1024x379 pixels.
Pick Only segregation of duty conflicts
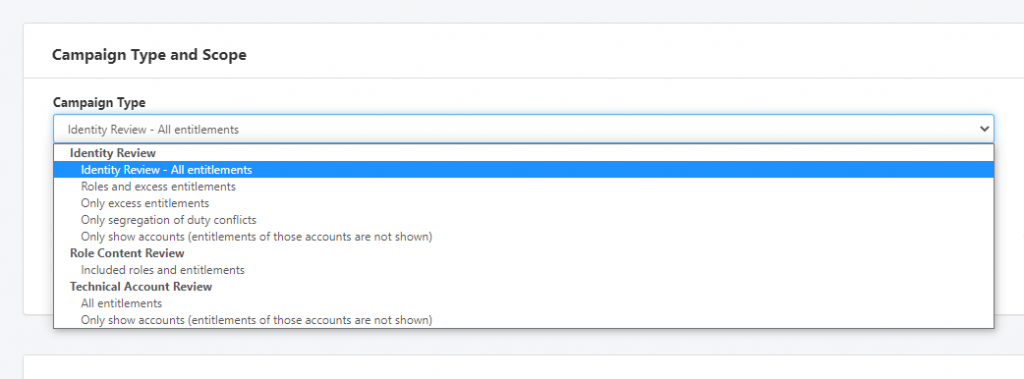click(x=524, y=220)
